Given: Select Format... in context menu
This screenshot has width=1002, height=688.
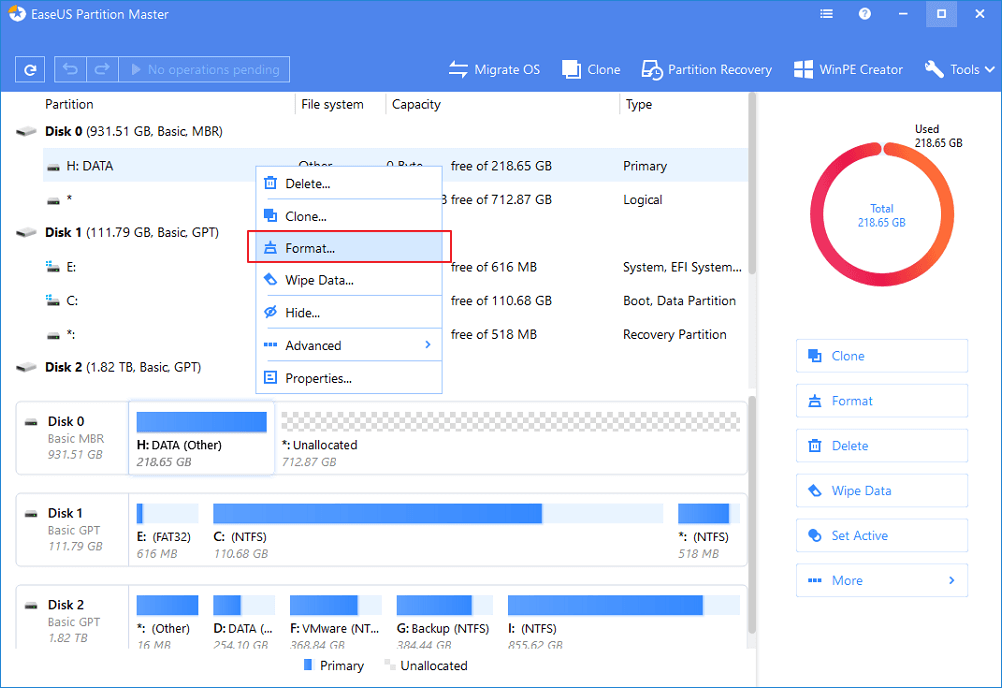Looking at the screenshot, I should (349, 248).
